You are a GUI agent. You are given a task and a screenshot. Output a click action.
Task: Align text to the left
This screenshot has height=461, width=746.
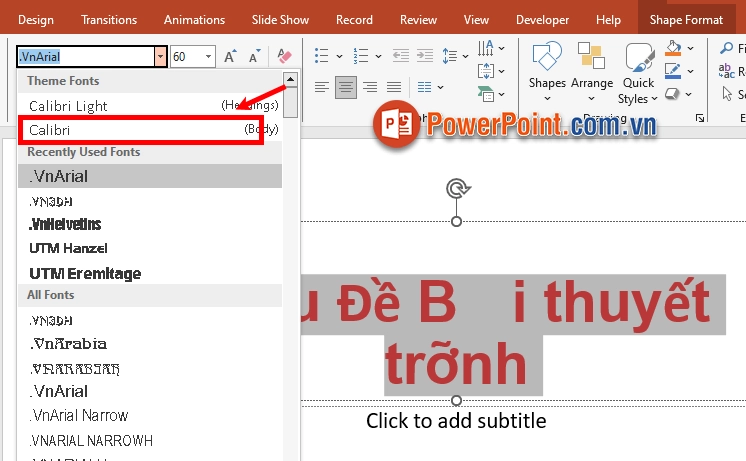[x=322, y=87]
